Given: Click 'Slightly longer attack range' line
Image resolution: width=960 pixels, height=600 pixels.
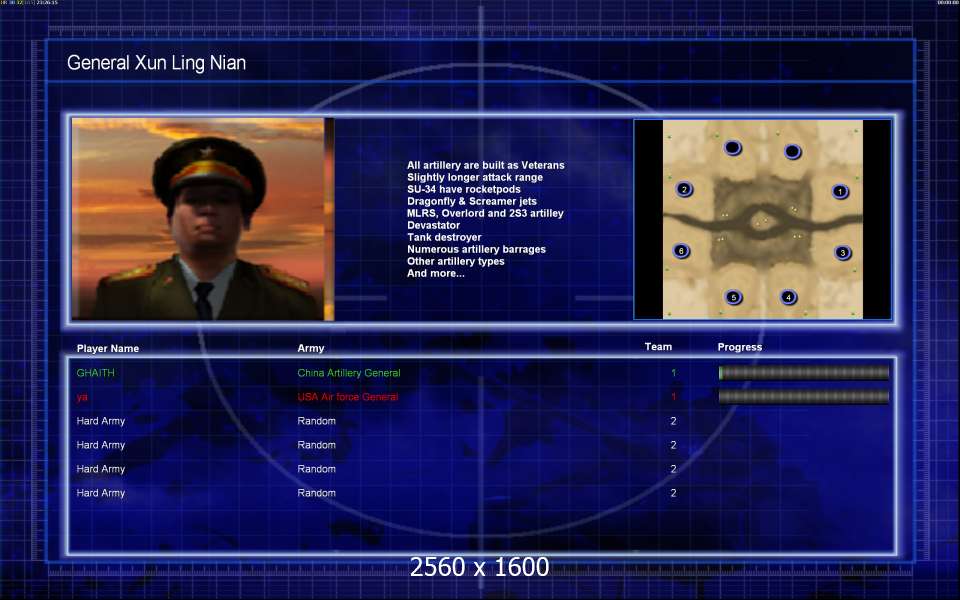Looking at the screenshot, I should [x=475, y=178].
